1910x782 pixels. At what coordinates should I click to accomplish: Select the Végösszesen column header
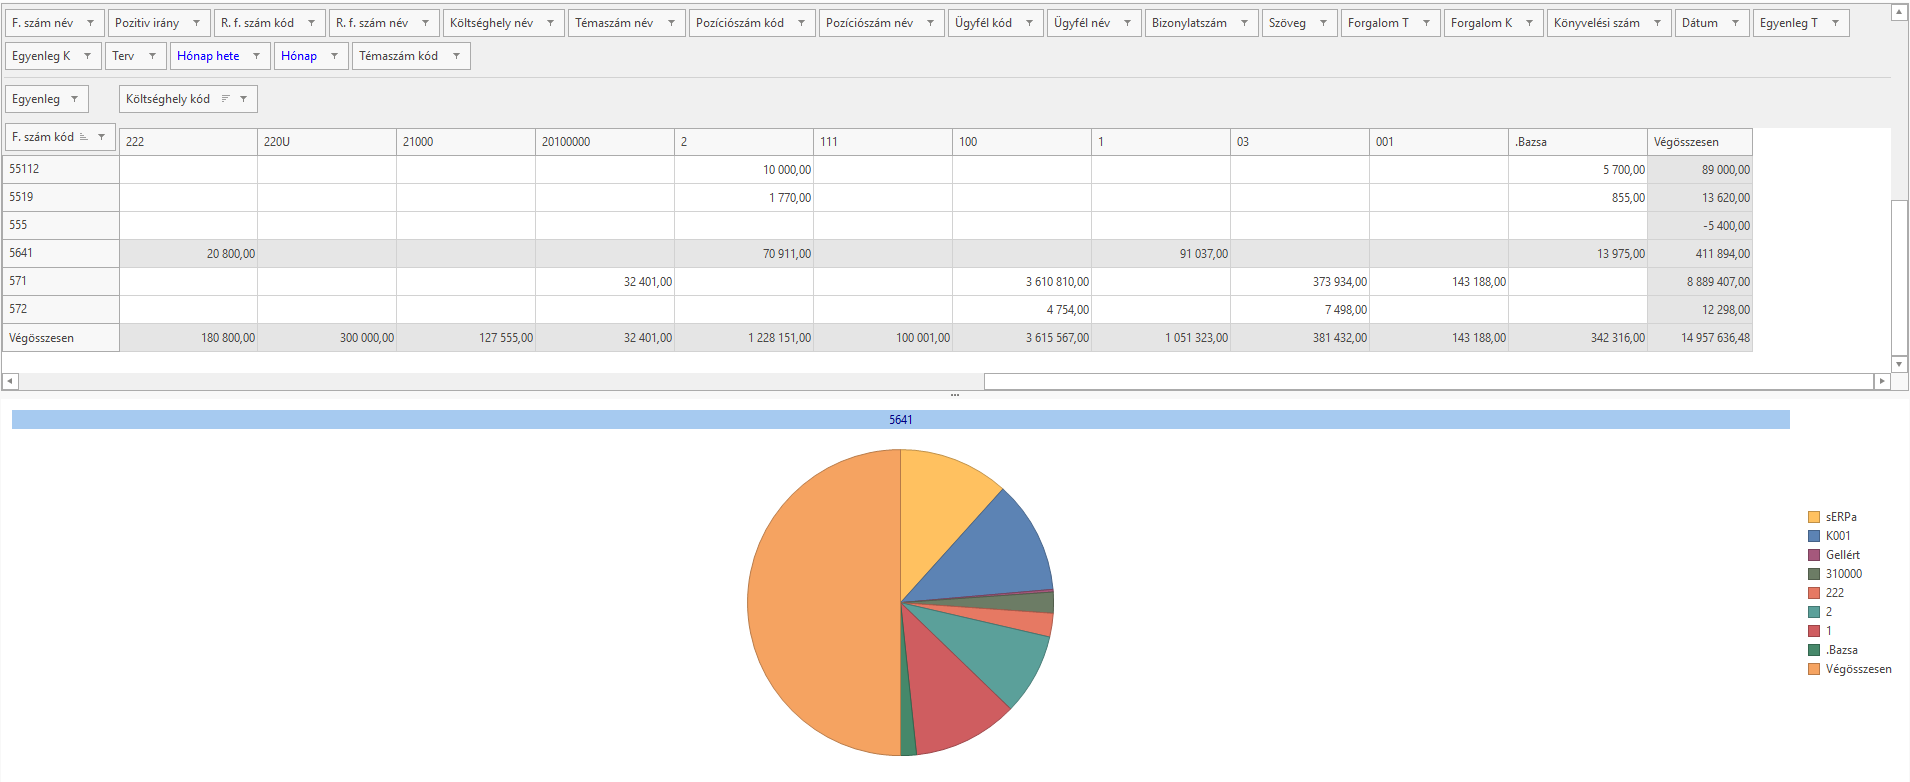pos(1699,142)
